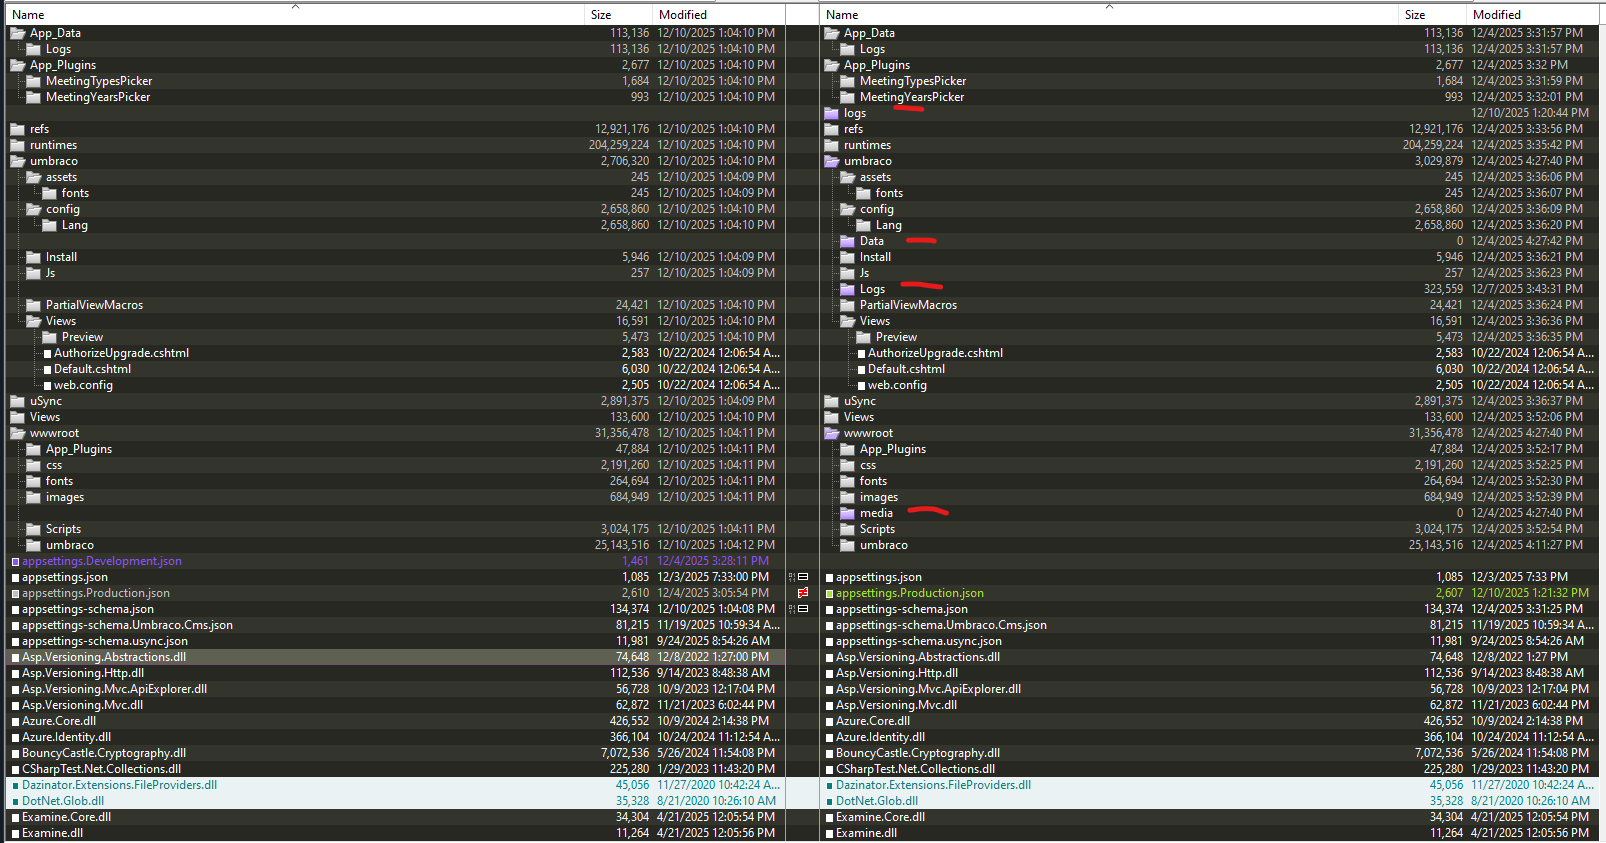Expand the uSync folder in right pane
1606x843 pixels.
(831, 401)
